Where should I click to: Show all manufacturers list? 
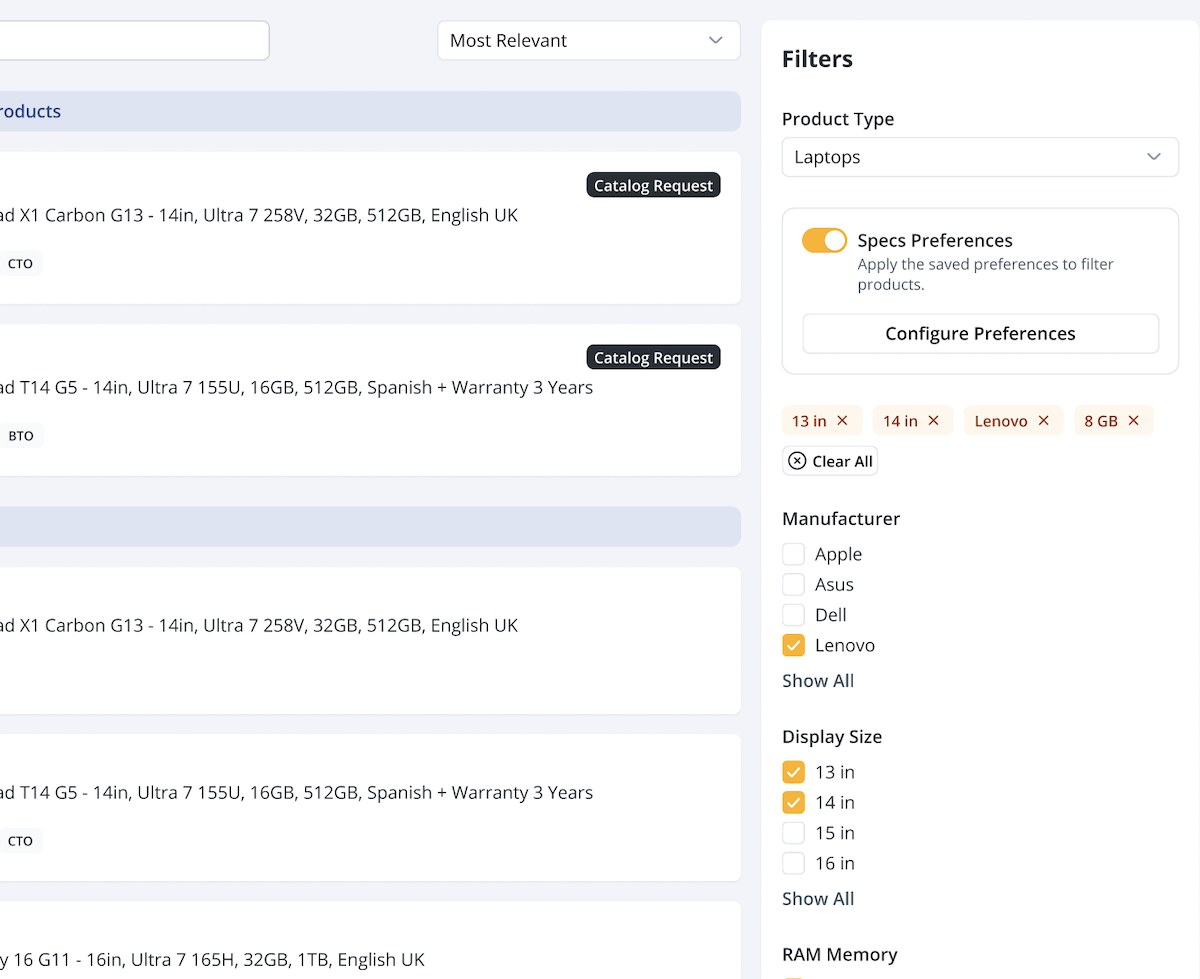(818, 681)
